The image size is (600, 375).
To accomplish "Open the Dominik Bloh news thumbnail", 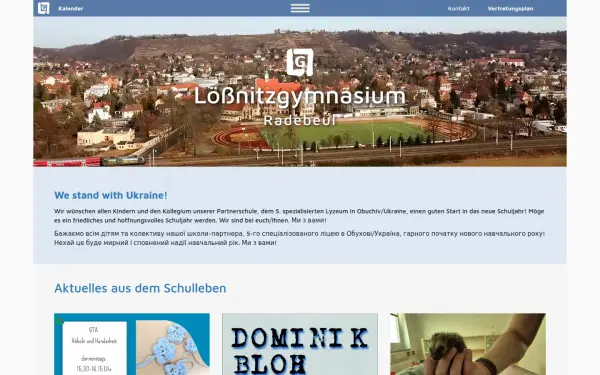I will [x=300, y=344].
